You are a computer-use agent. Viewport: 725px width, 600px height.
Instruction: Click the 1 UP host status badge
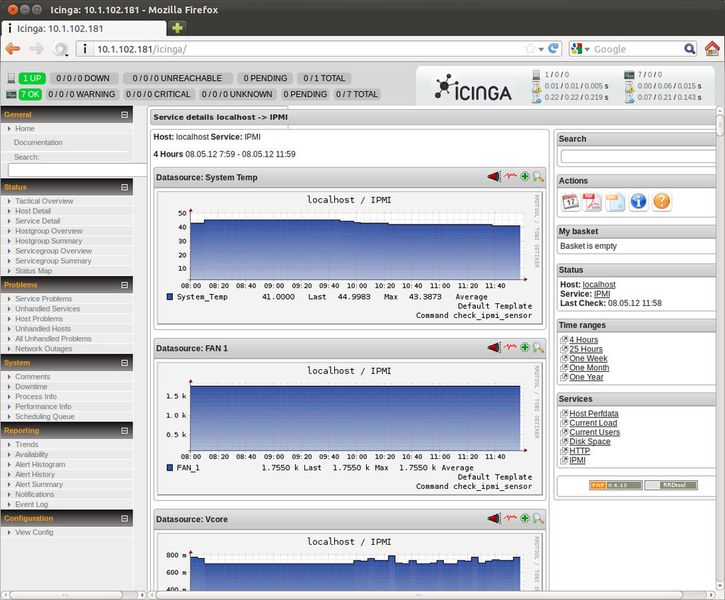[x=32, y=78]
